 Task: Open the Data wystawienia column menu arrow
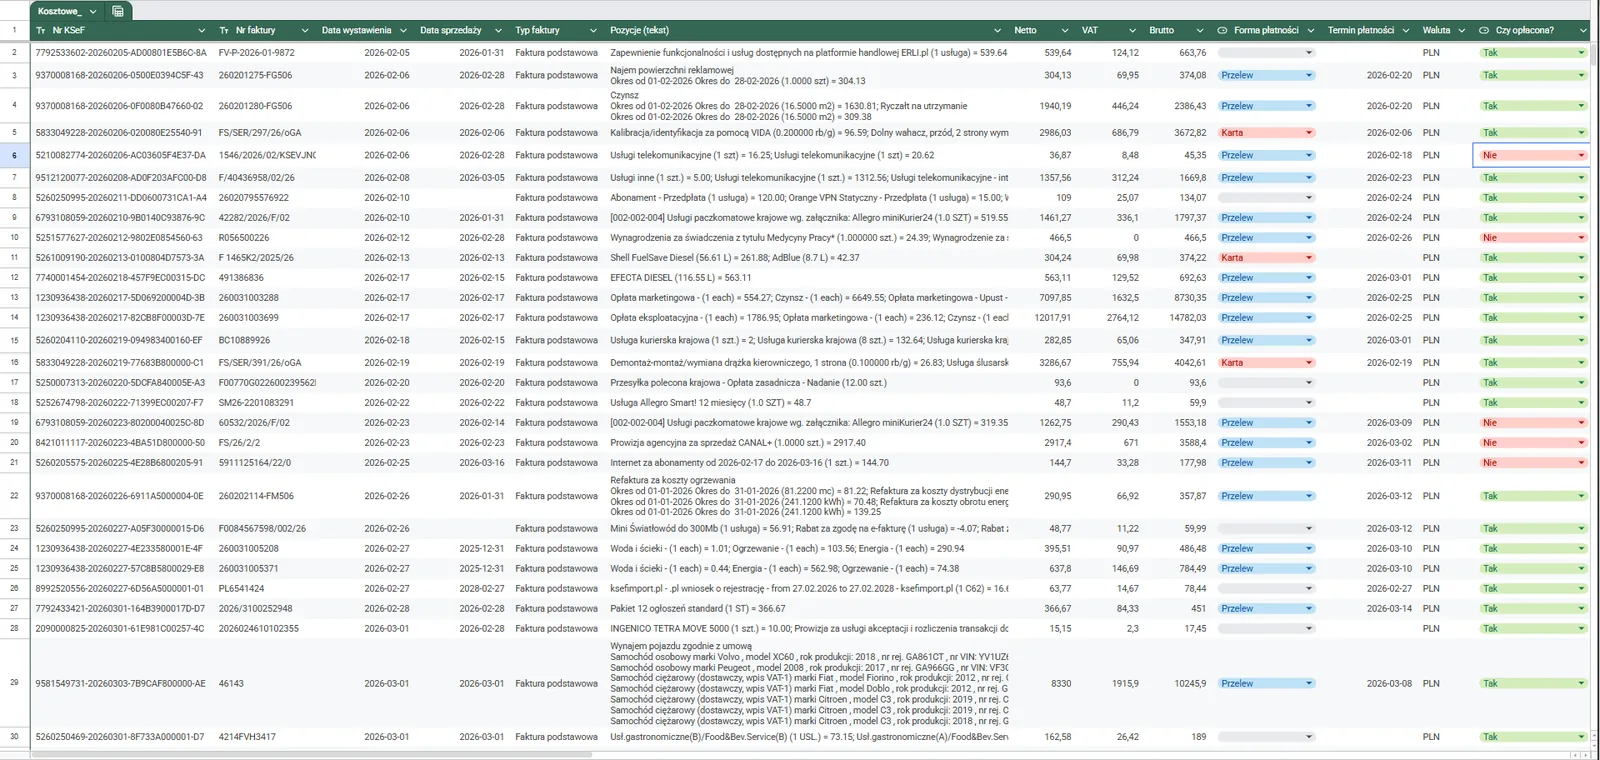tap(403, 30)
